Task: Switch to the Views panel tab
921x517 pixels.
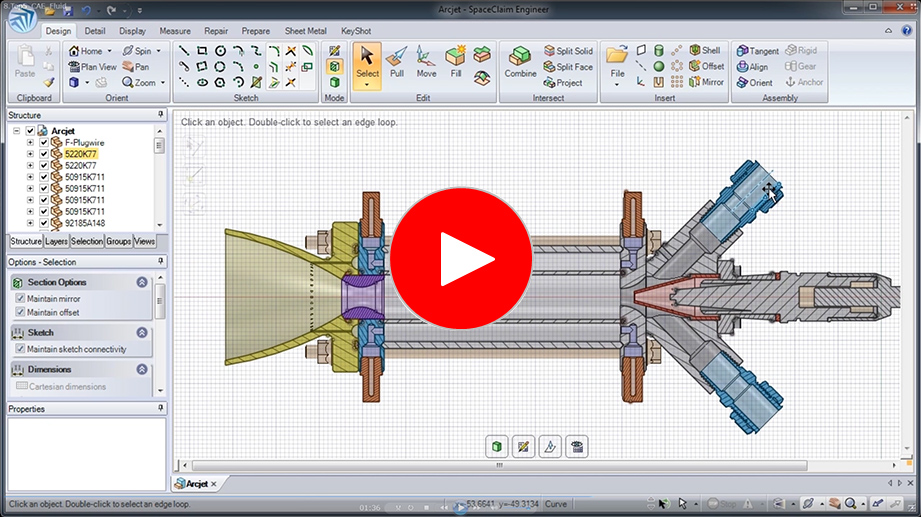Action: tap(144, 241)
